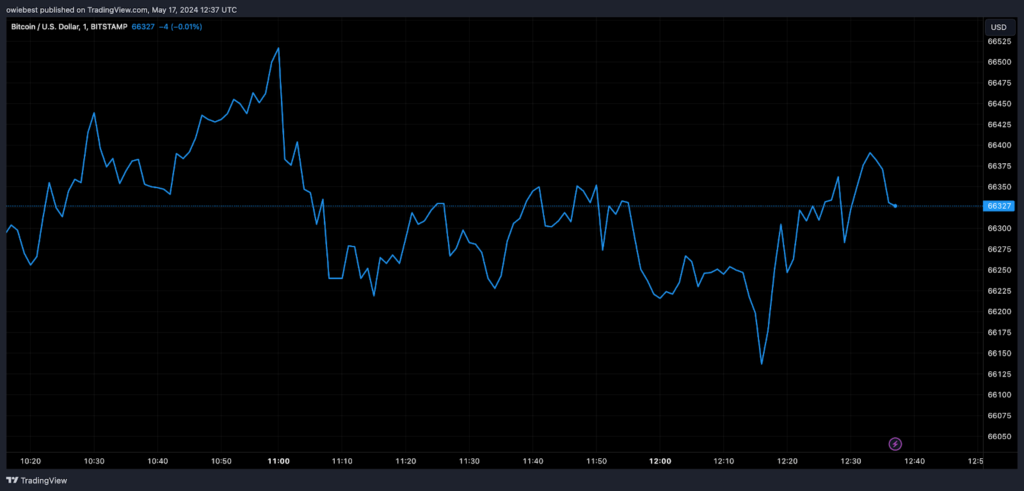Click the blue 66327 price next to BITSTAMP
The image size is (1024, 491).
[x=145, y=27]
